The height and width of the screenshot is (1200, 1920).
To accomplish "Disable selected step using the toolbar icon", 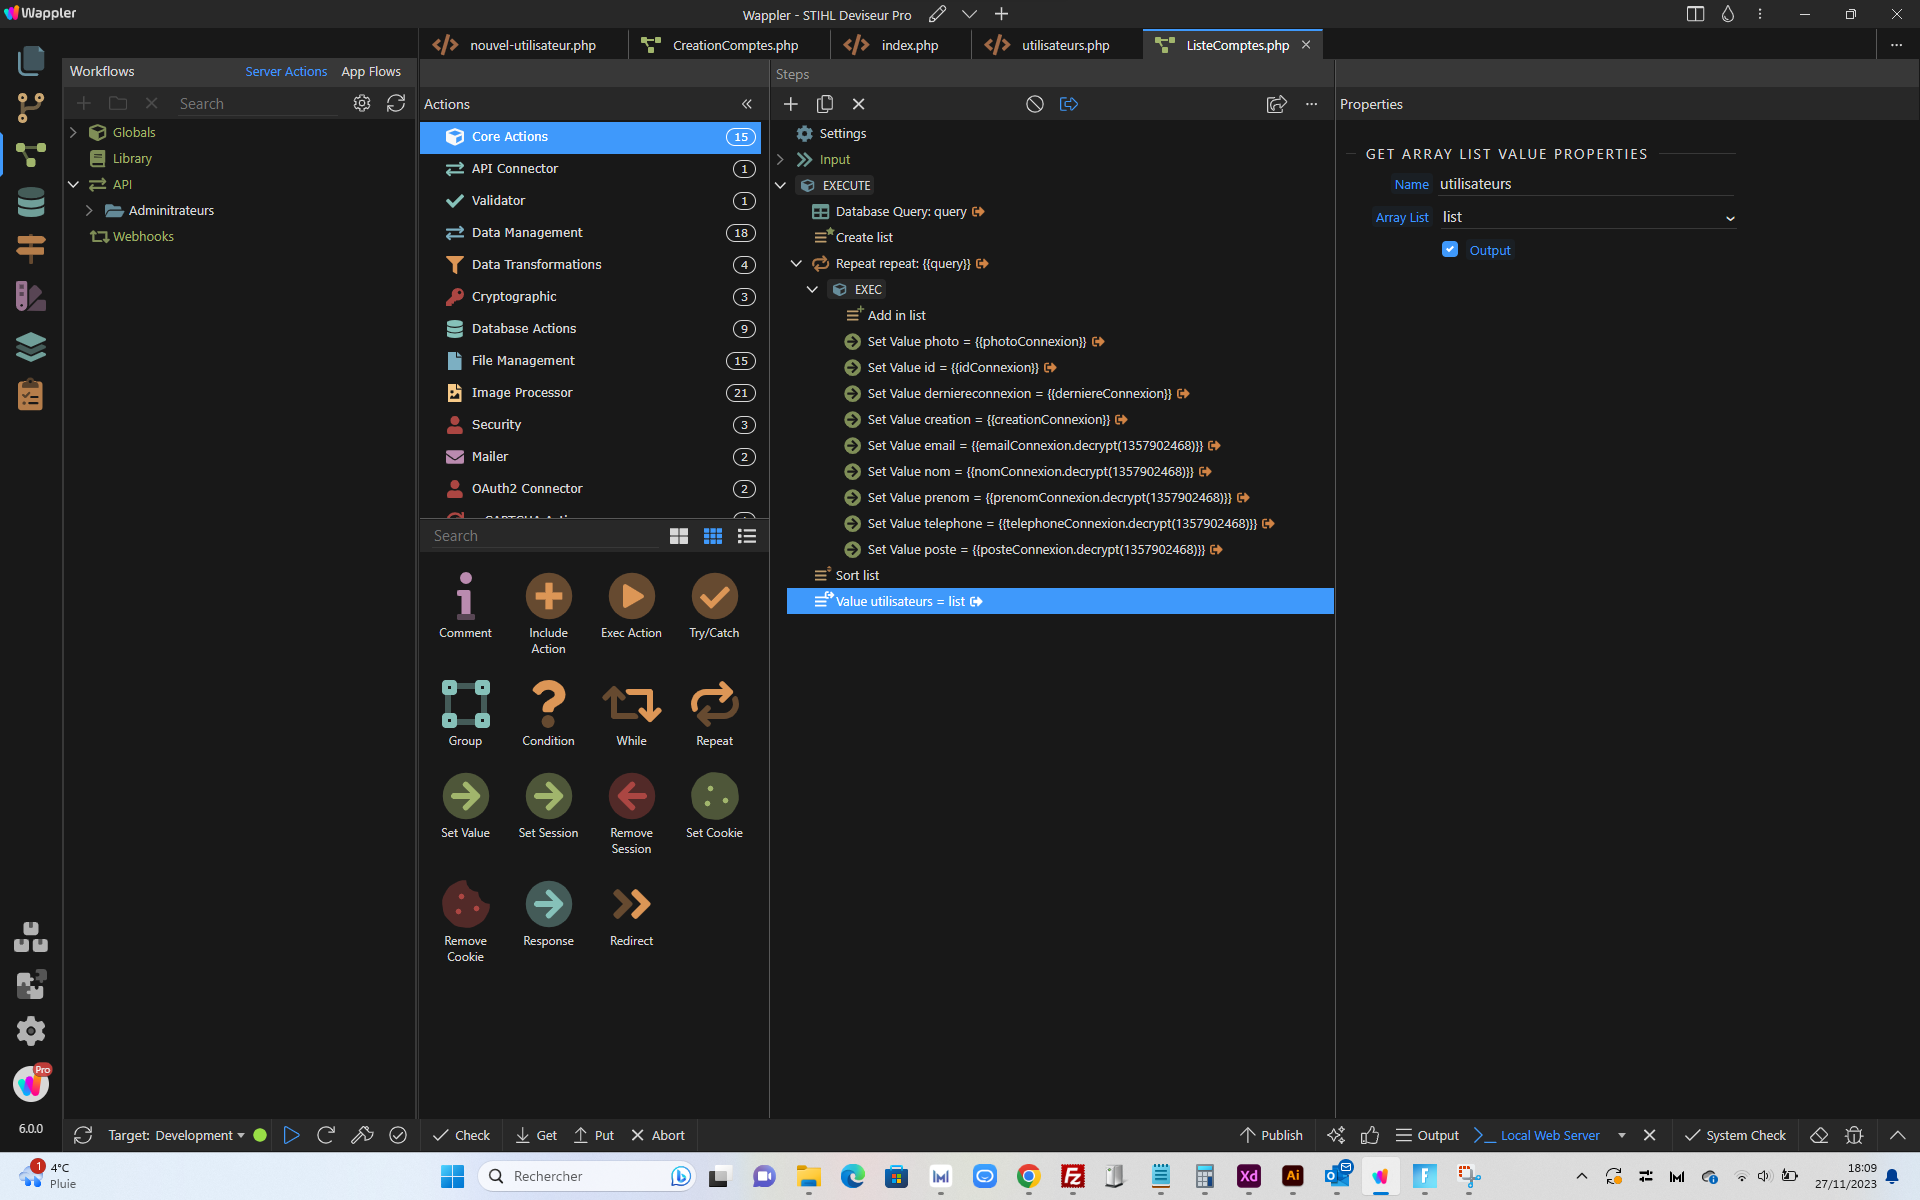I will (x=1035, y=104).
